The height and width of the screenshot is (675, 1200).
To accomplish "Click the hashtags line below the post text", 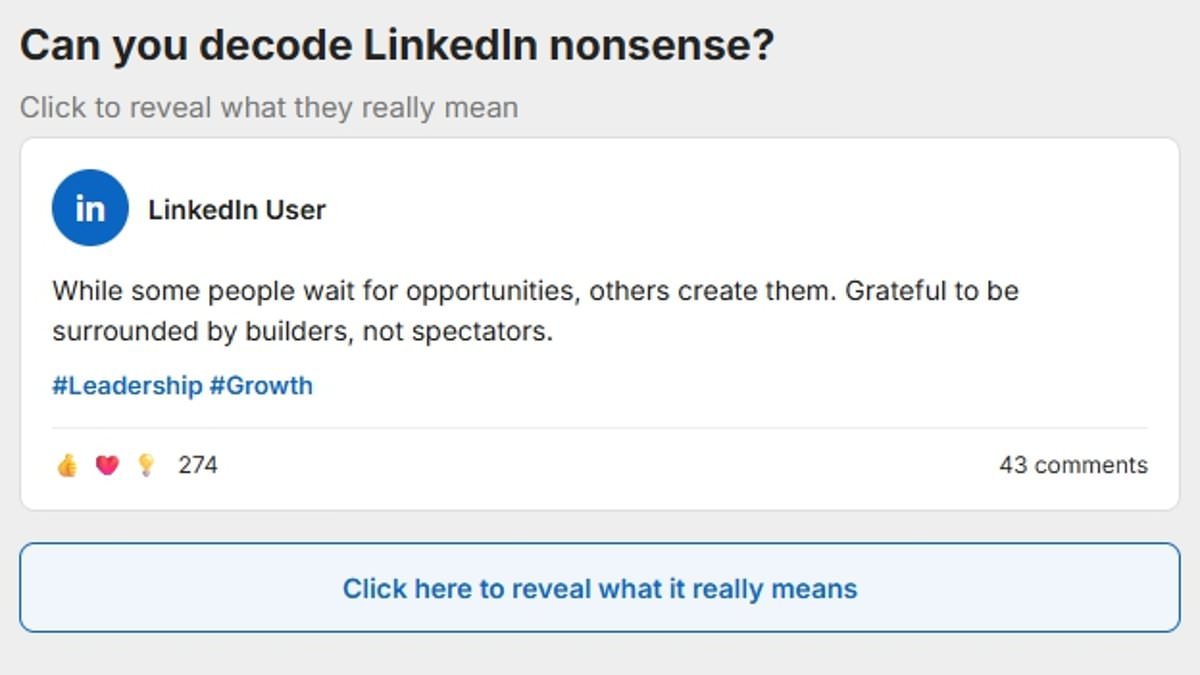I will point(180,385).
